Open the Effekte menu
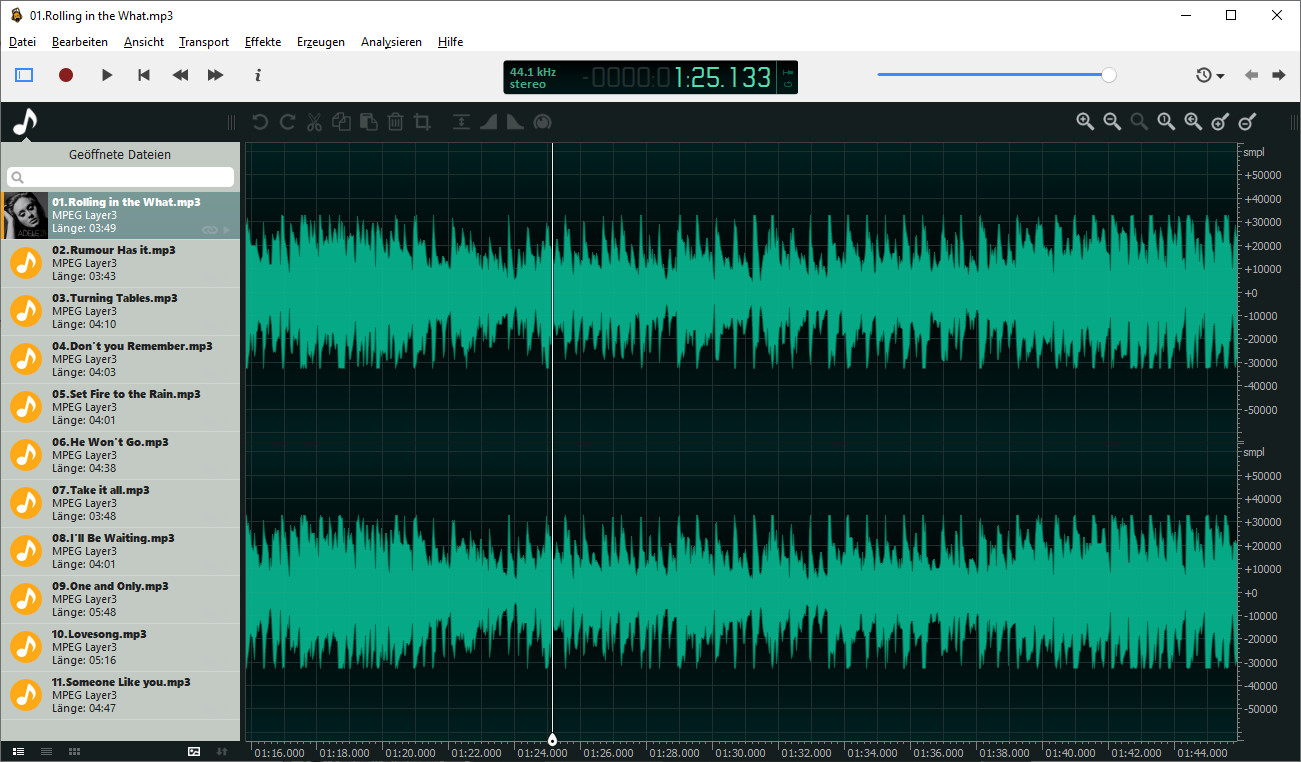This screenshot has width=1301, height=762. click(x=262, y=42)
